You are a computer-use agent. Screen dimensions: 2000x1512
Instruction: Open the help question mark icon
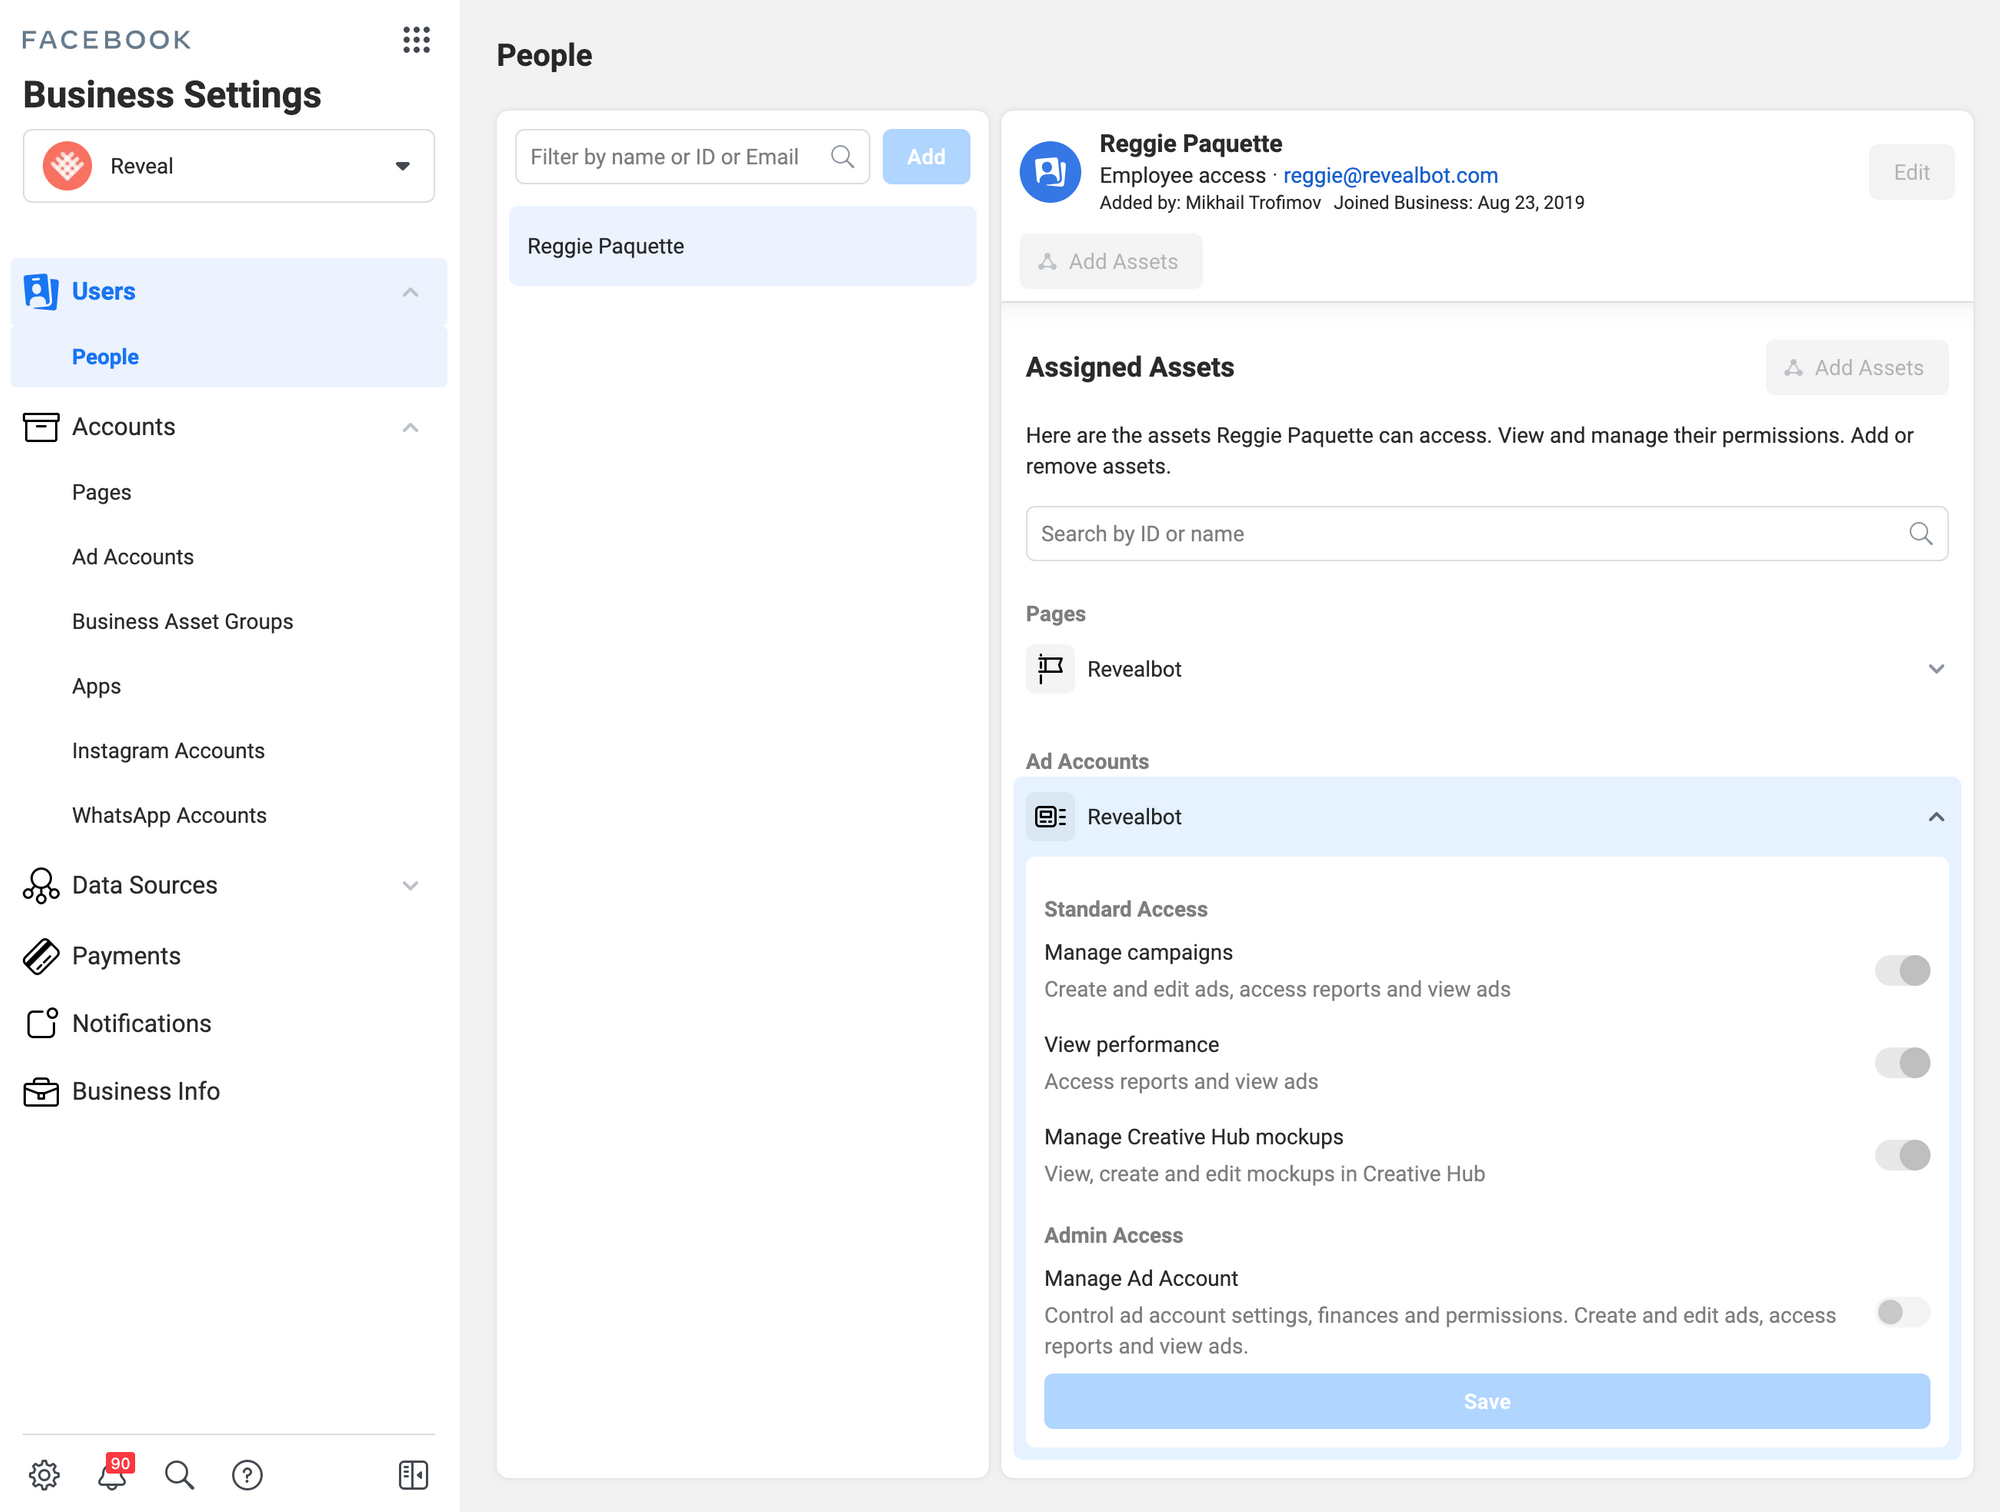click(247, 1475)
